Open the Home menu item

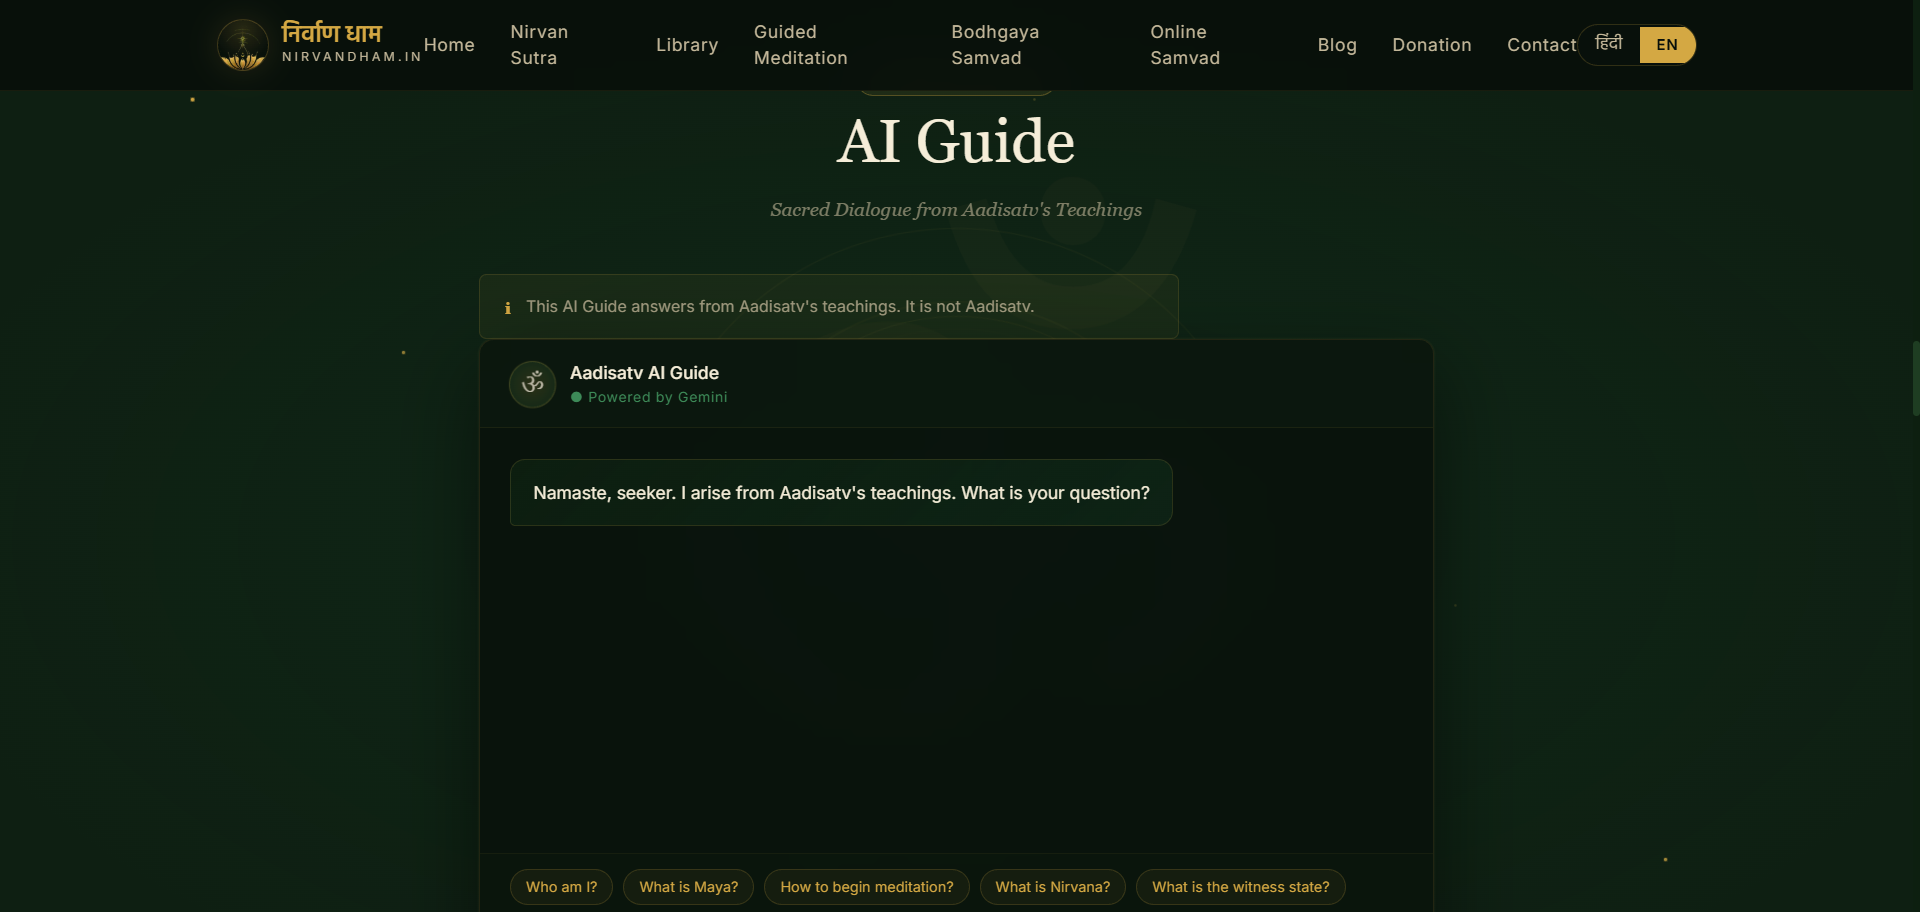449,45
